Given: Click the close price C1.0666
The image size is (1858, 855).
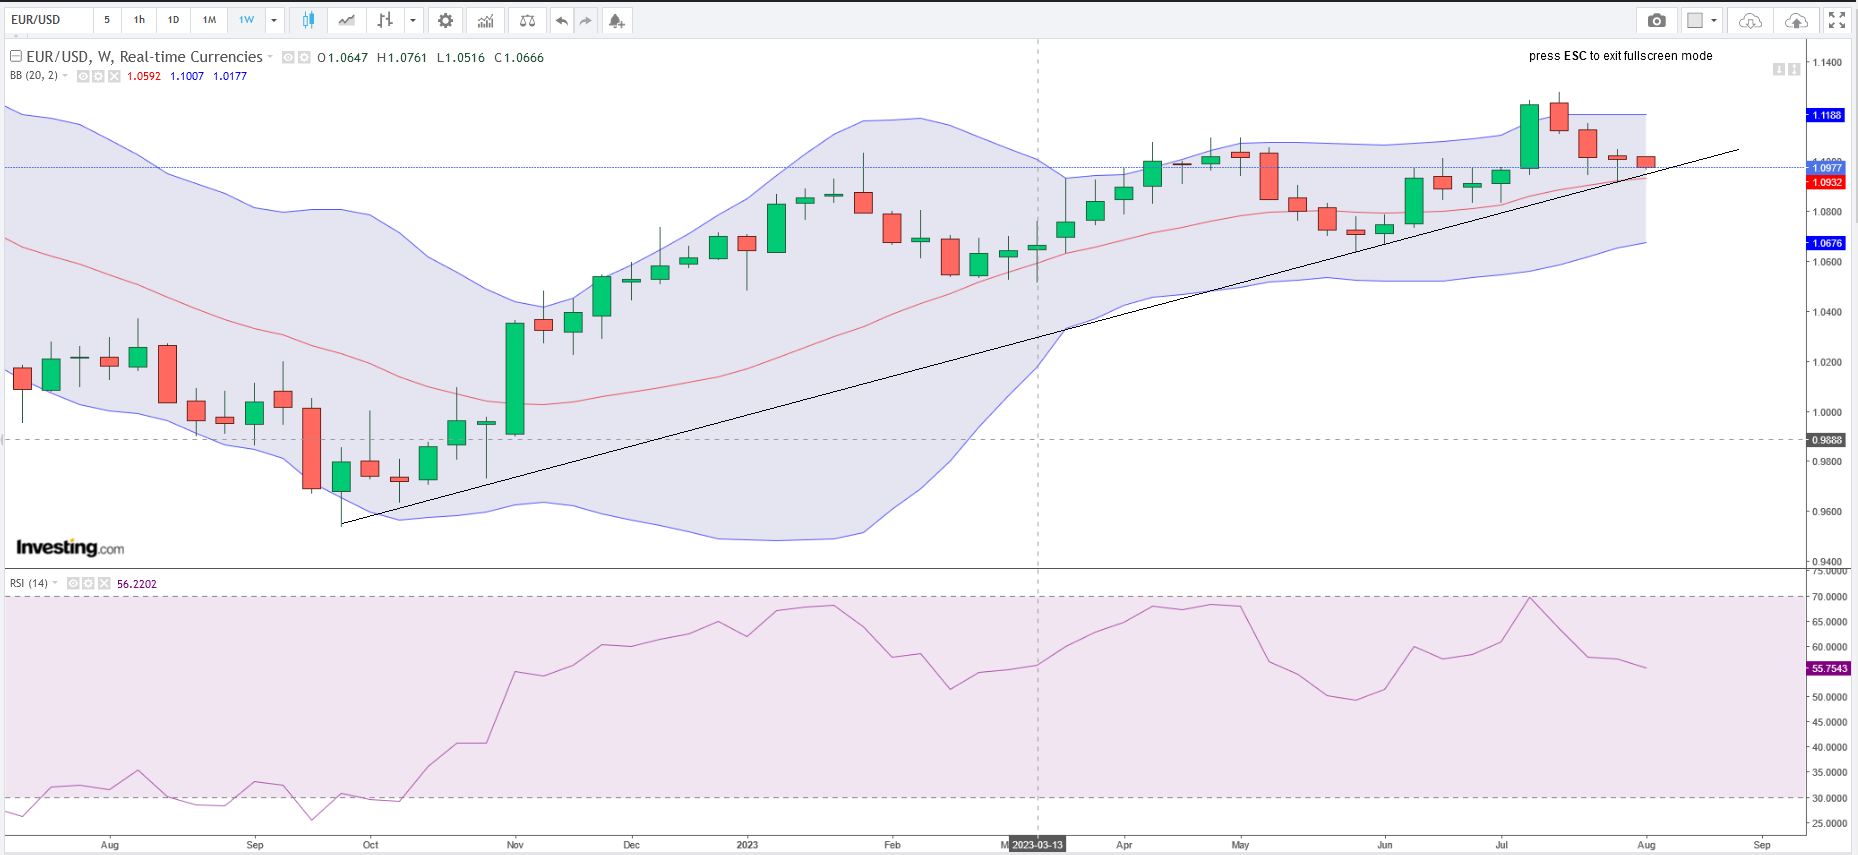Looking at the screenshot, I should pyautogui.click(x=519, y=58).
